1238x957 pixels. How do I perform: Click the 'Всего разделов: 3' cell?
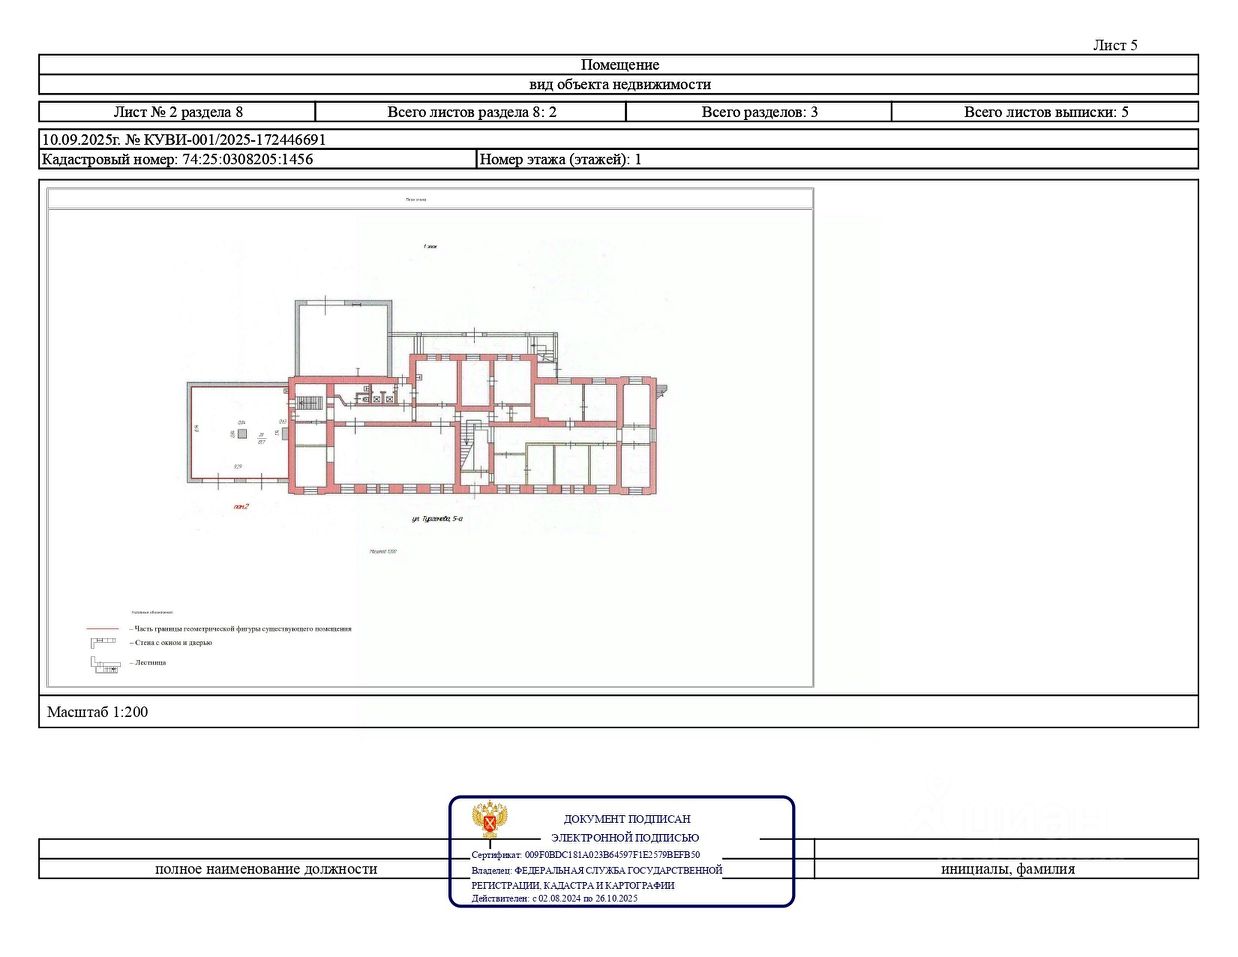point(759,112)
